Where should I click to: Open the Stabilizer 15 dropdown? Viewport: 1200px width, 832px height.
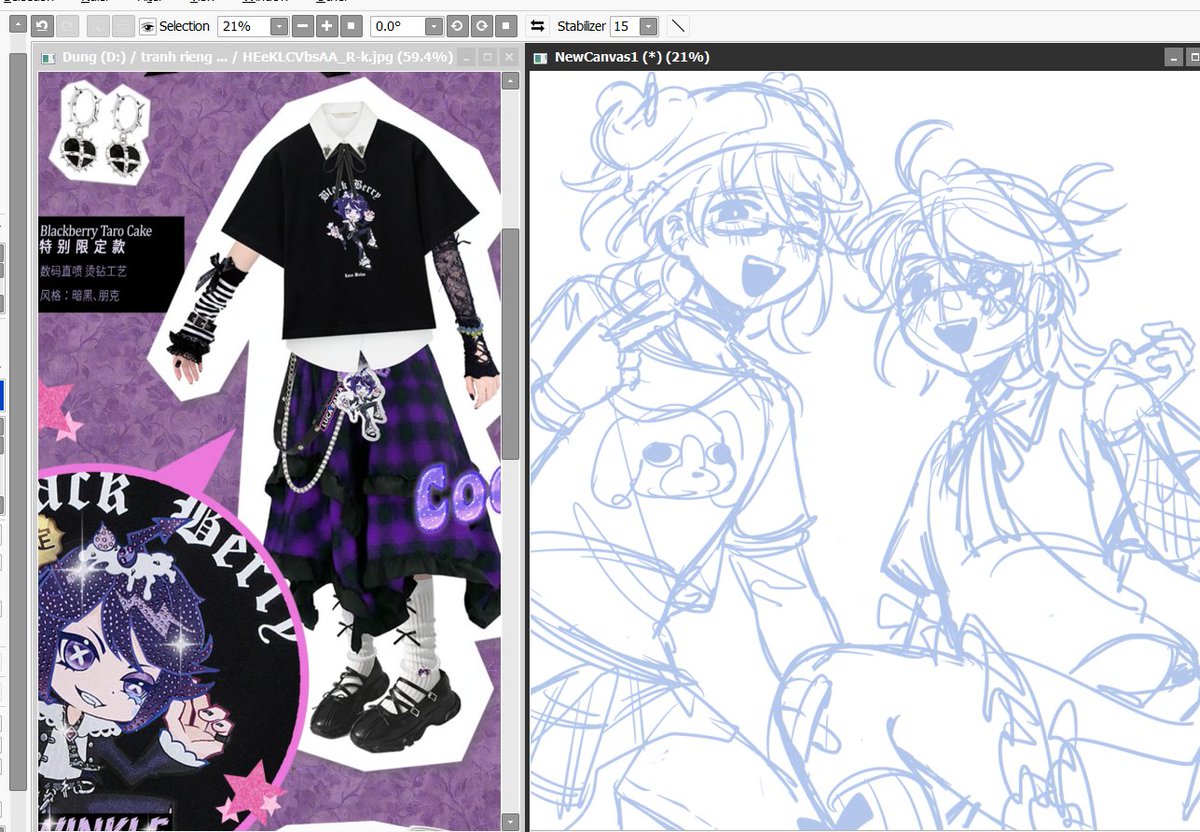(x=648, y=26)
